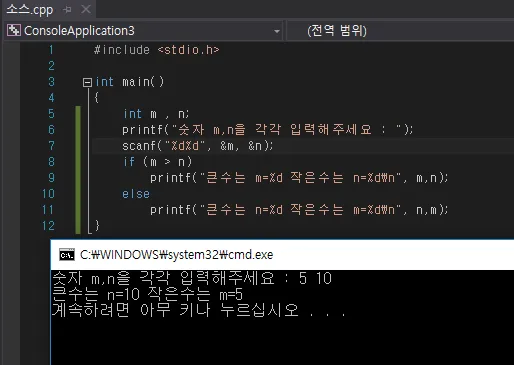Click console prompt line ending with '5 10'
Image resolution: width=514 pixels, height=365 pixels.
(x=192, y=278)
